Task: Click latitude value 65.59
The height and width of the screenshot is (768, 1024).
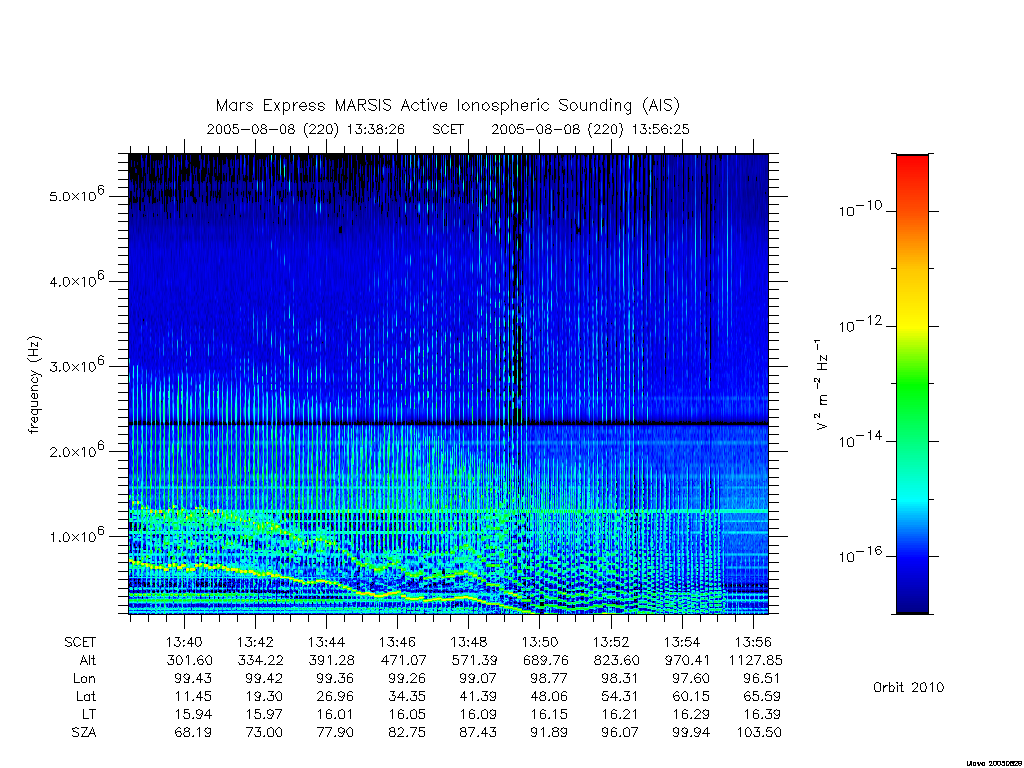Action: pyautogui.click(x=762, y=696)
